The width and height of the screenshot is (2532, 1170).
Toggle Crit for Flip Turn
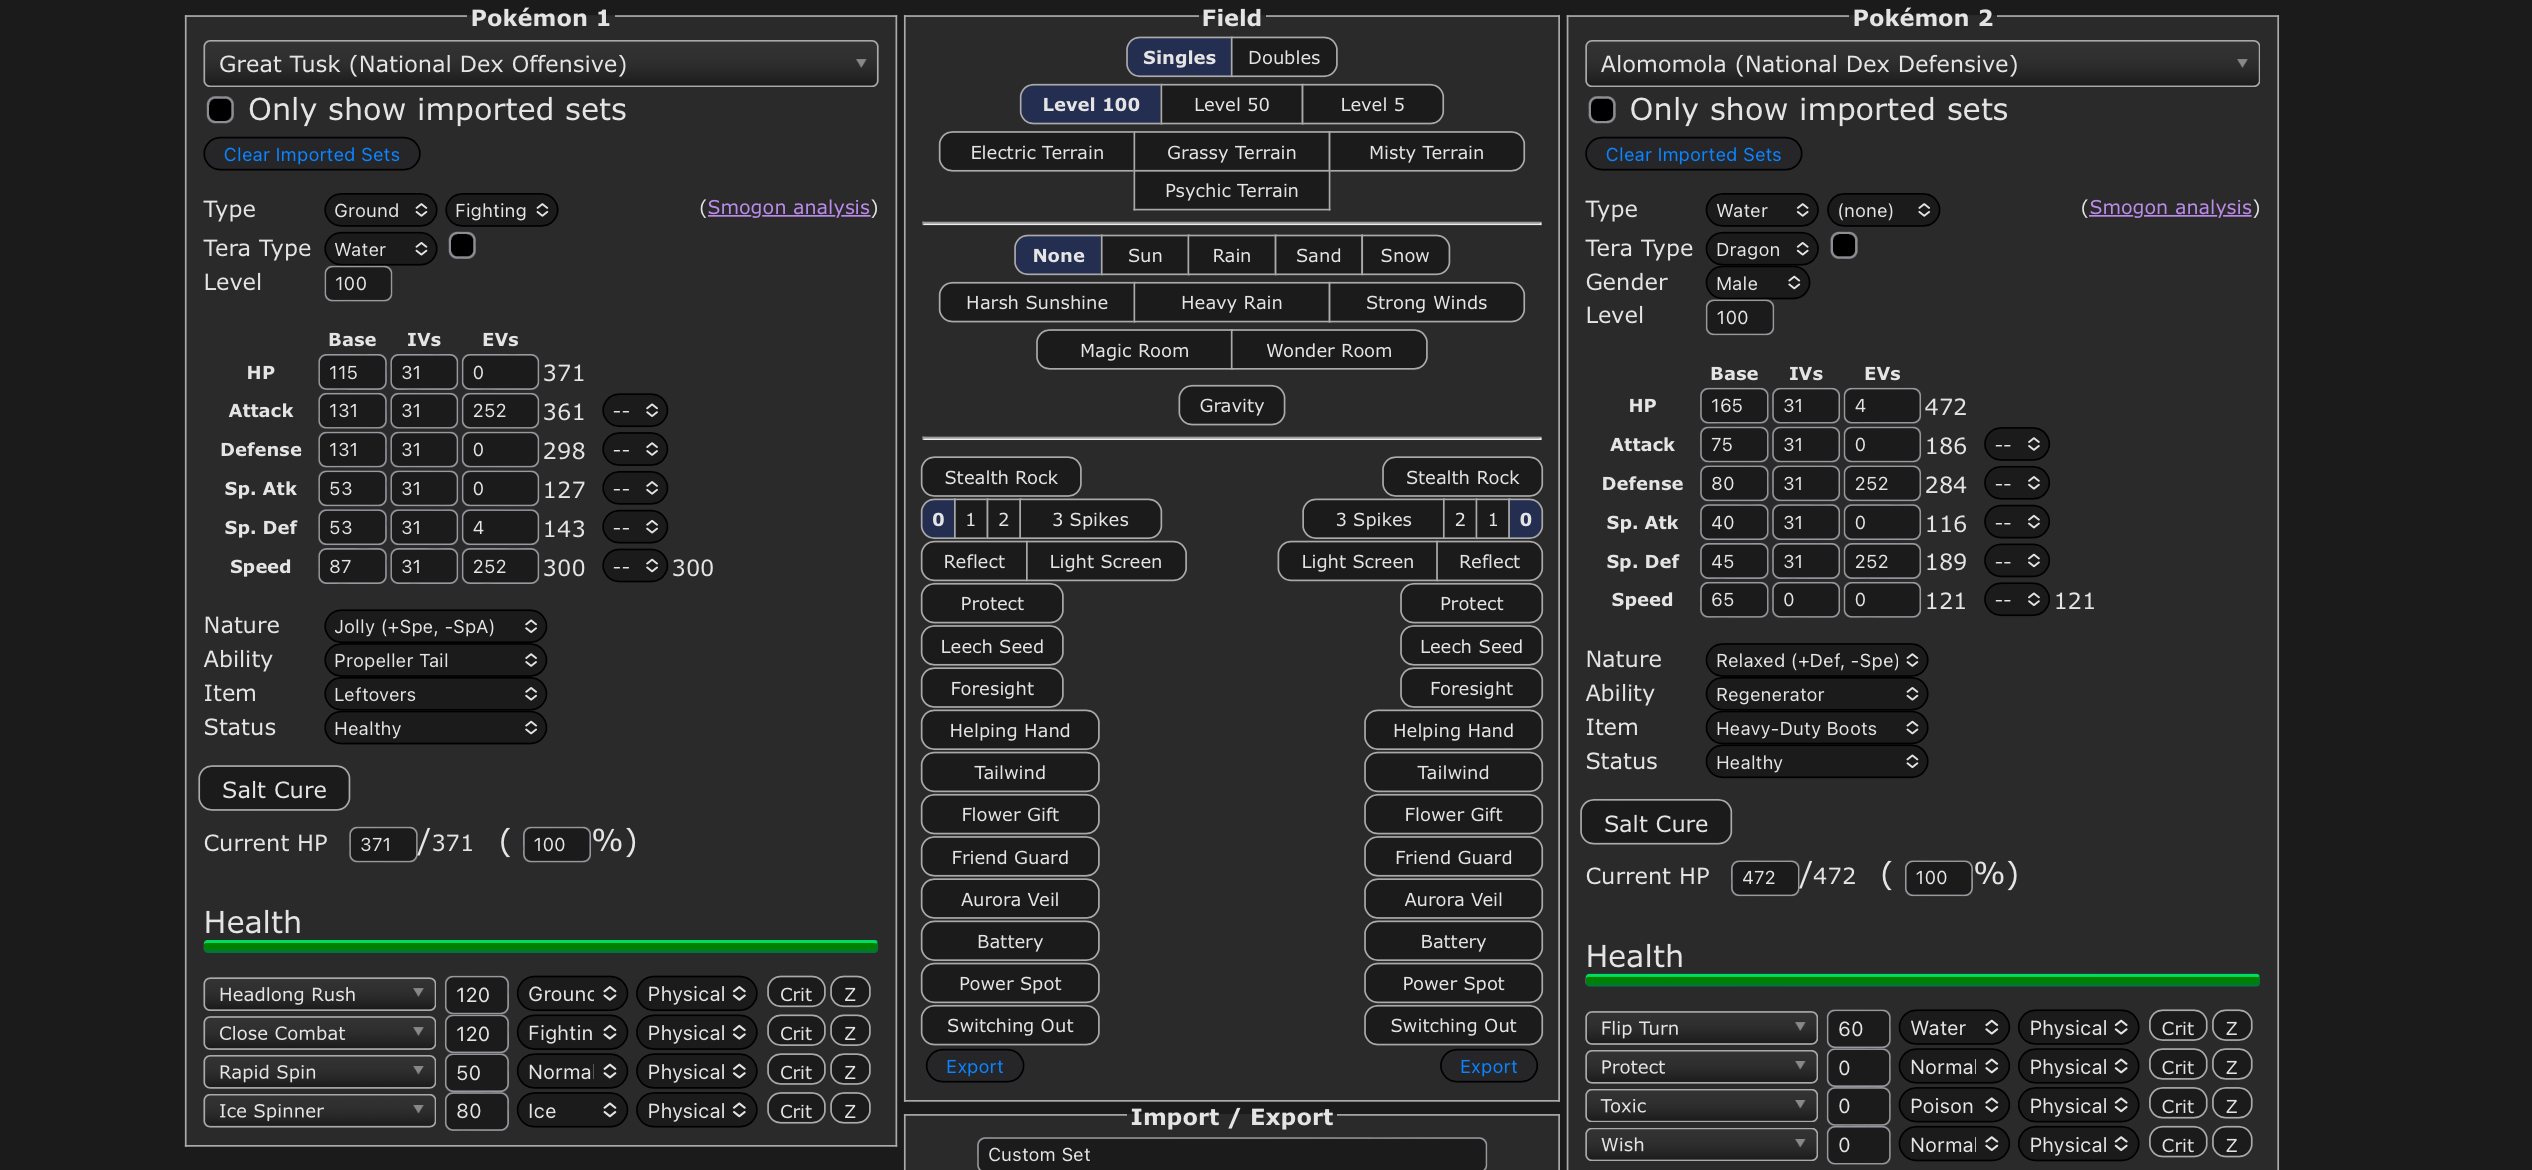coord(2177,1028)
